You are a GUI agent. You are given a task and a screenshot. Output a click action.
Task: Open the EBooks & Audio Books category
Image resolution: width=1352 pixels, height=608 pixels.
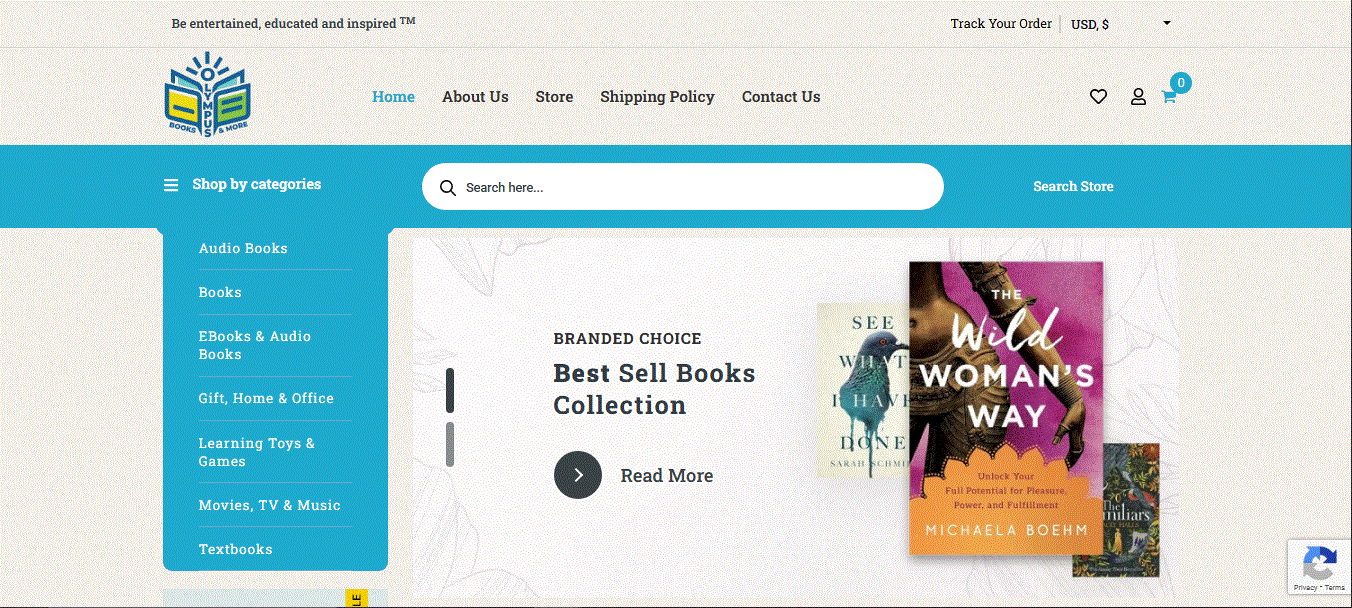pos(254,345)
